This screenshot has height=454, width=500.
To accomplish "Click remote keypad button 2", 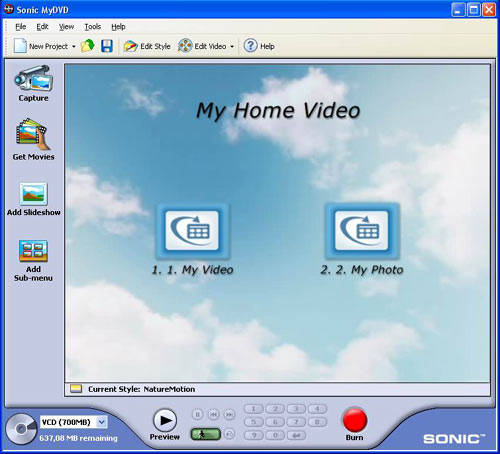I will (275, 409).
